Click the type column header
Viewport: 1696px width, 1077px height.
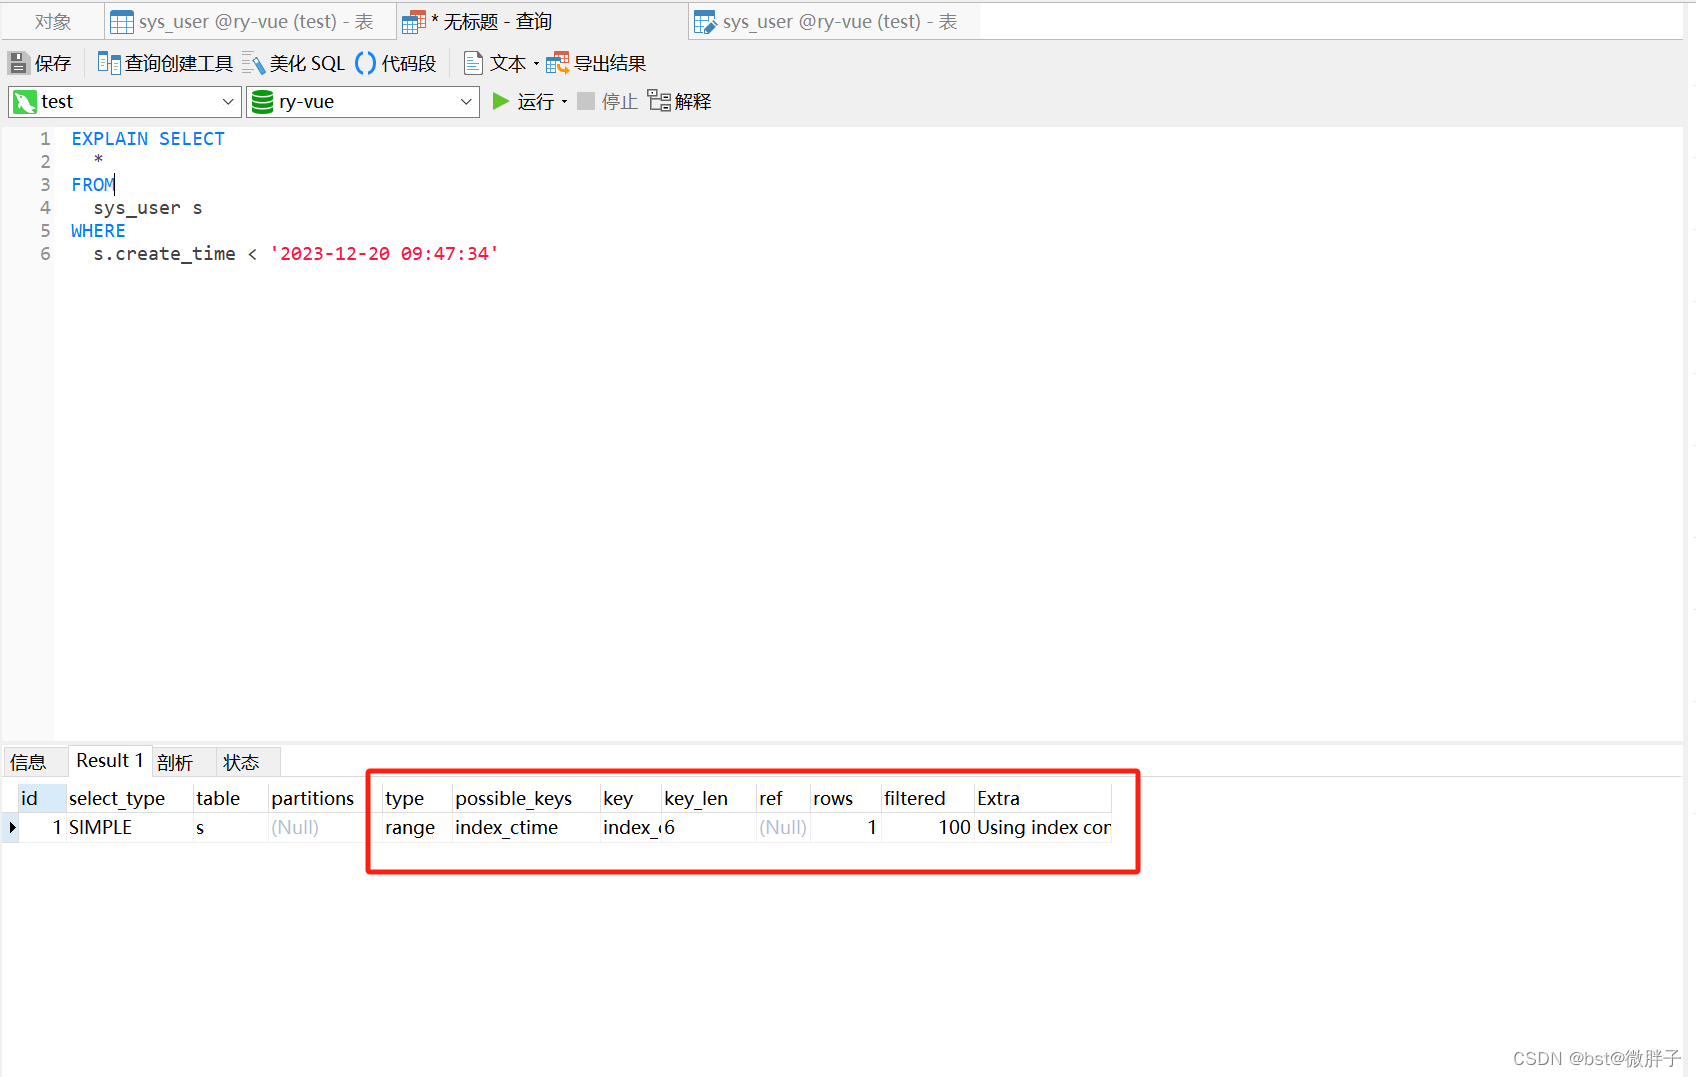pyautogui.click(x=417, y=798)
